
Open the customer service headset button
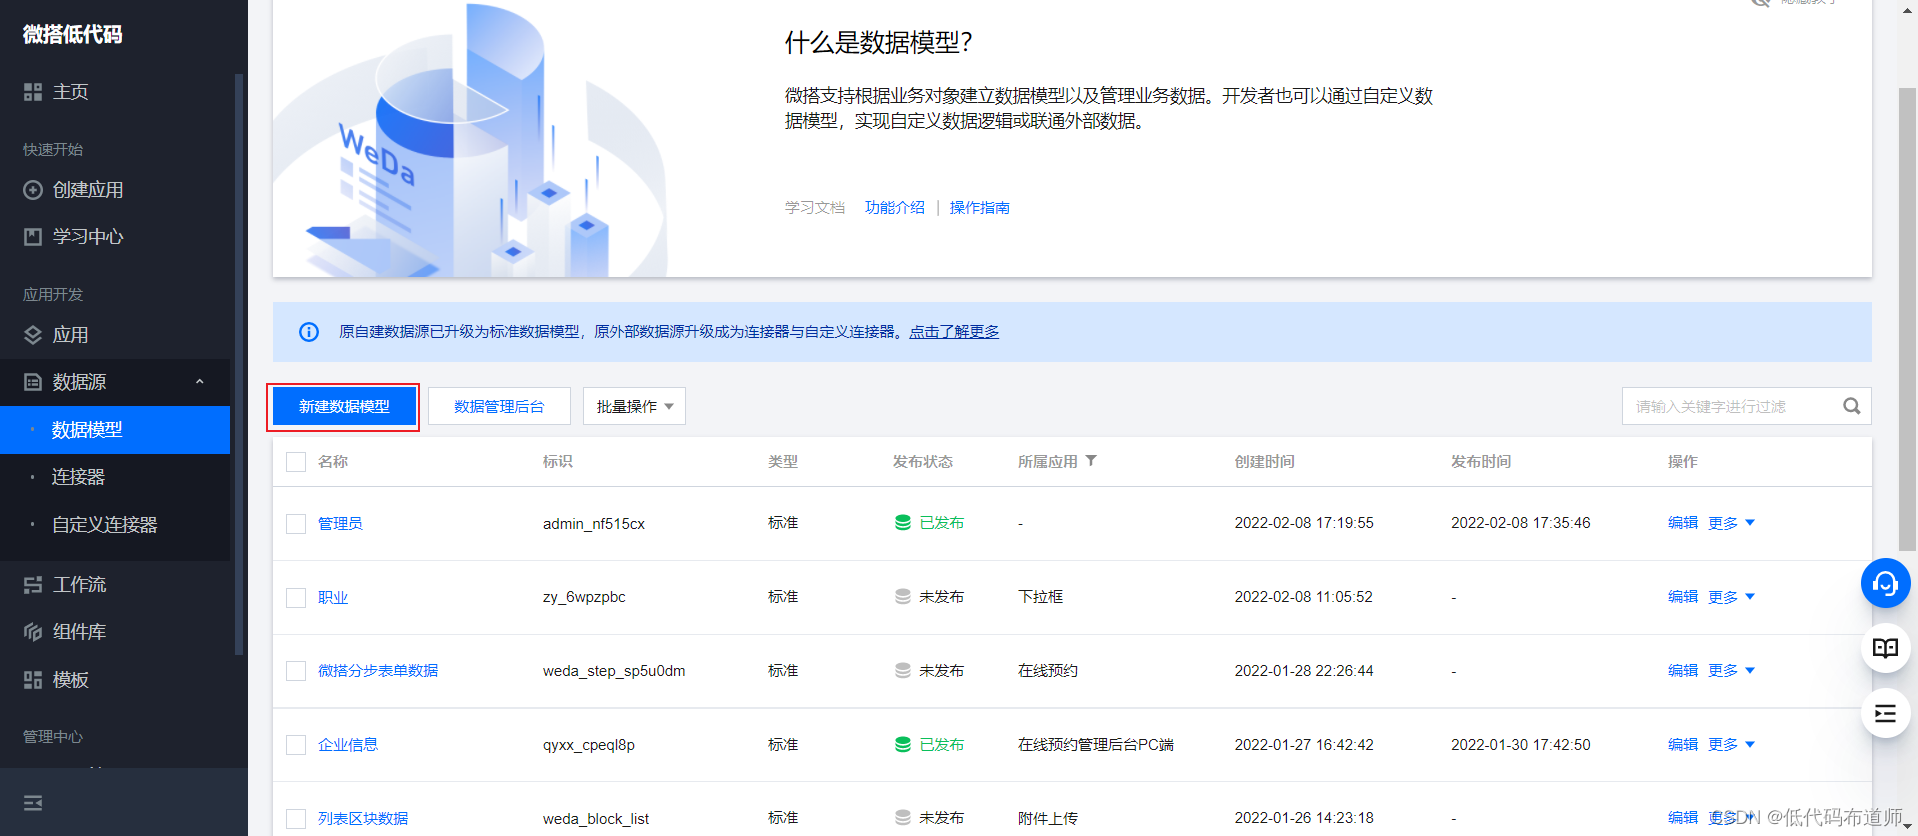coord(1885,583)
